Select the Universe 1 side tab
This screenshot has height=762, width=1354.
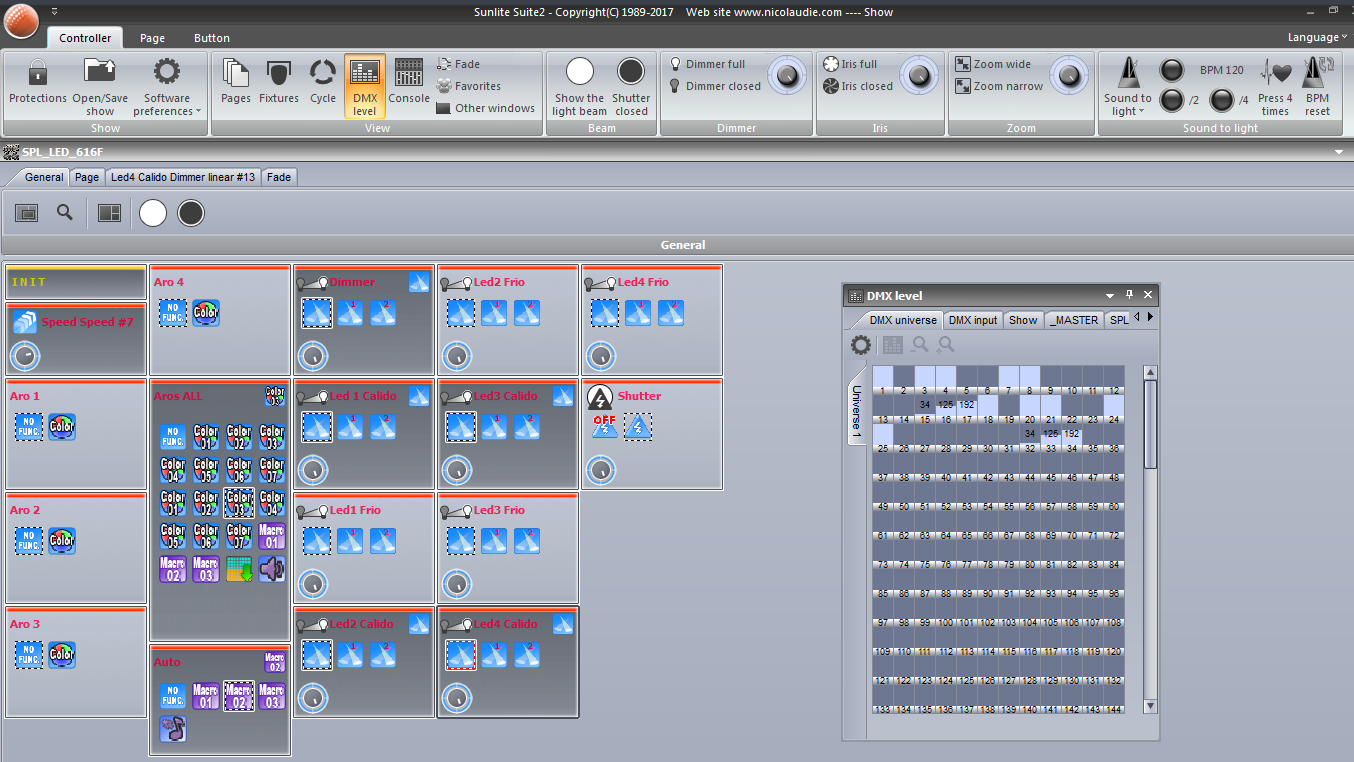[856, 409]
